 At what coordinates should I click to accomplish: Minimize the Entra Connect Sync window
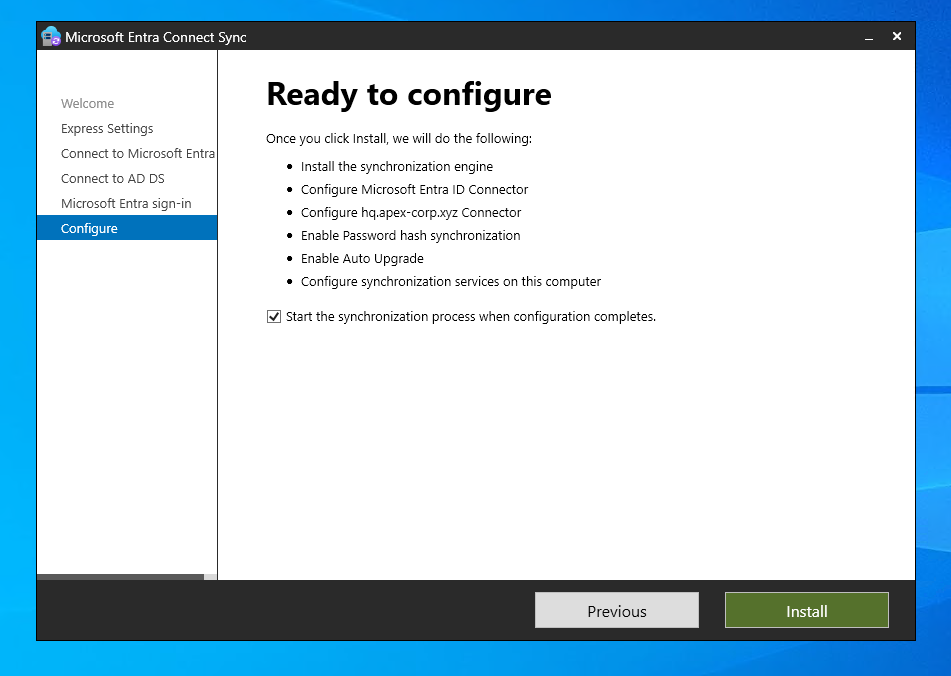tap(869, 37)
